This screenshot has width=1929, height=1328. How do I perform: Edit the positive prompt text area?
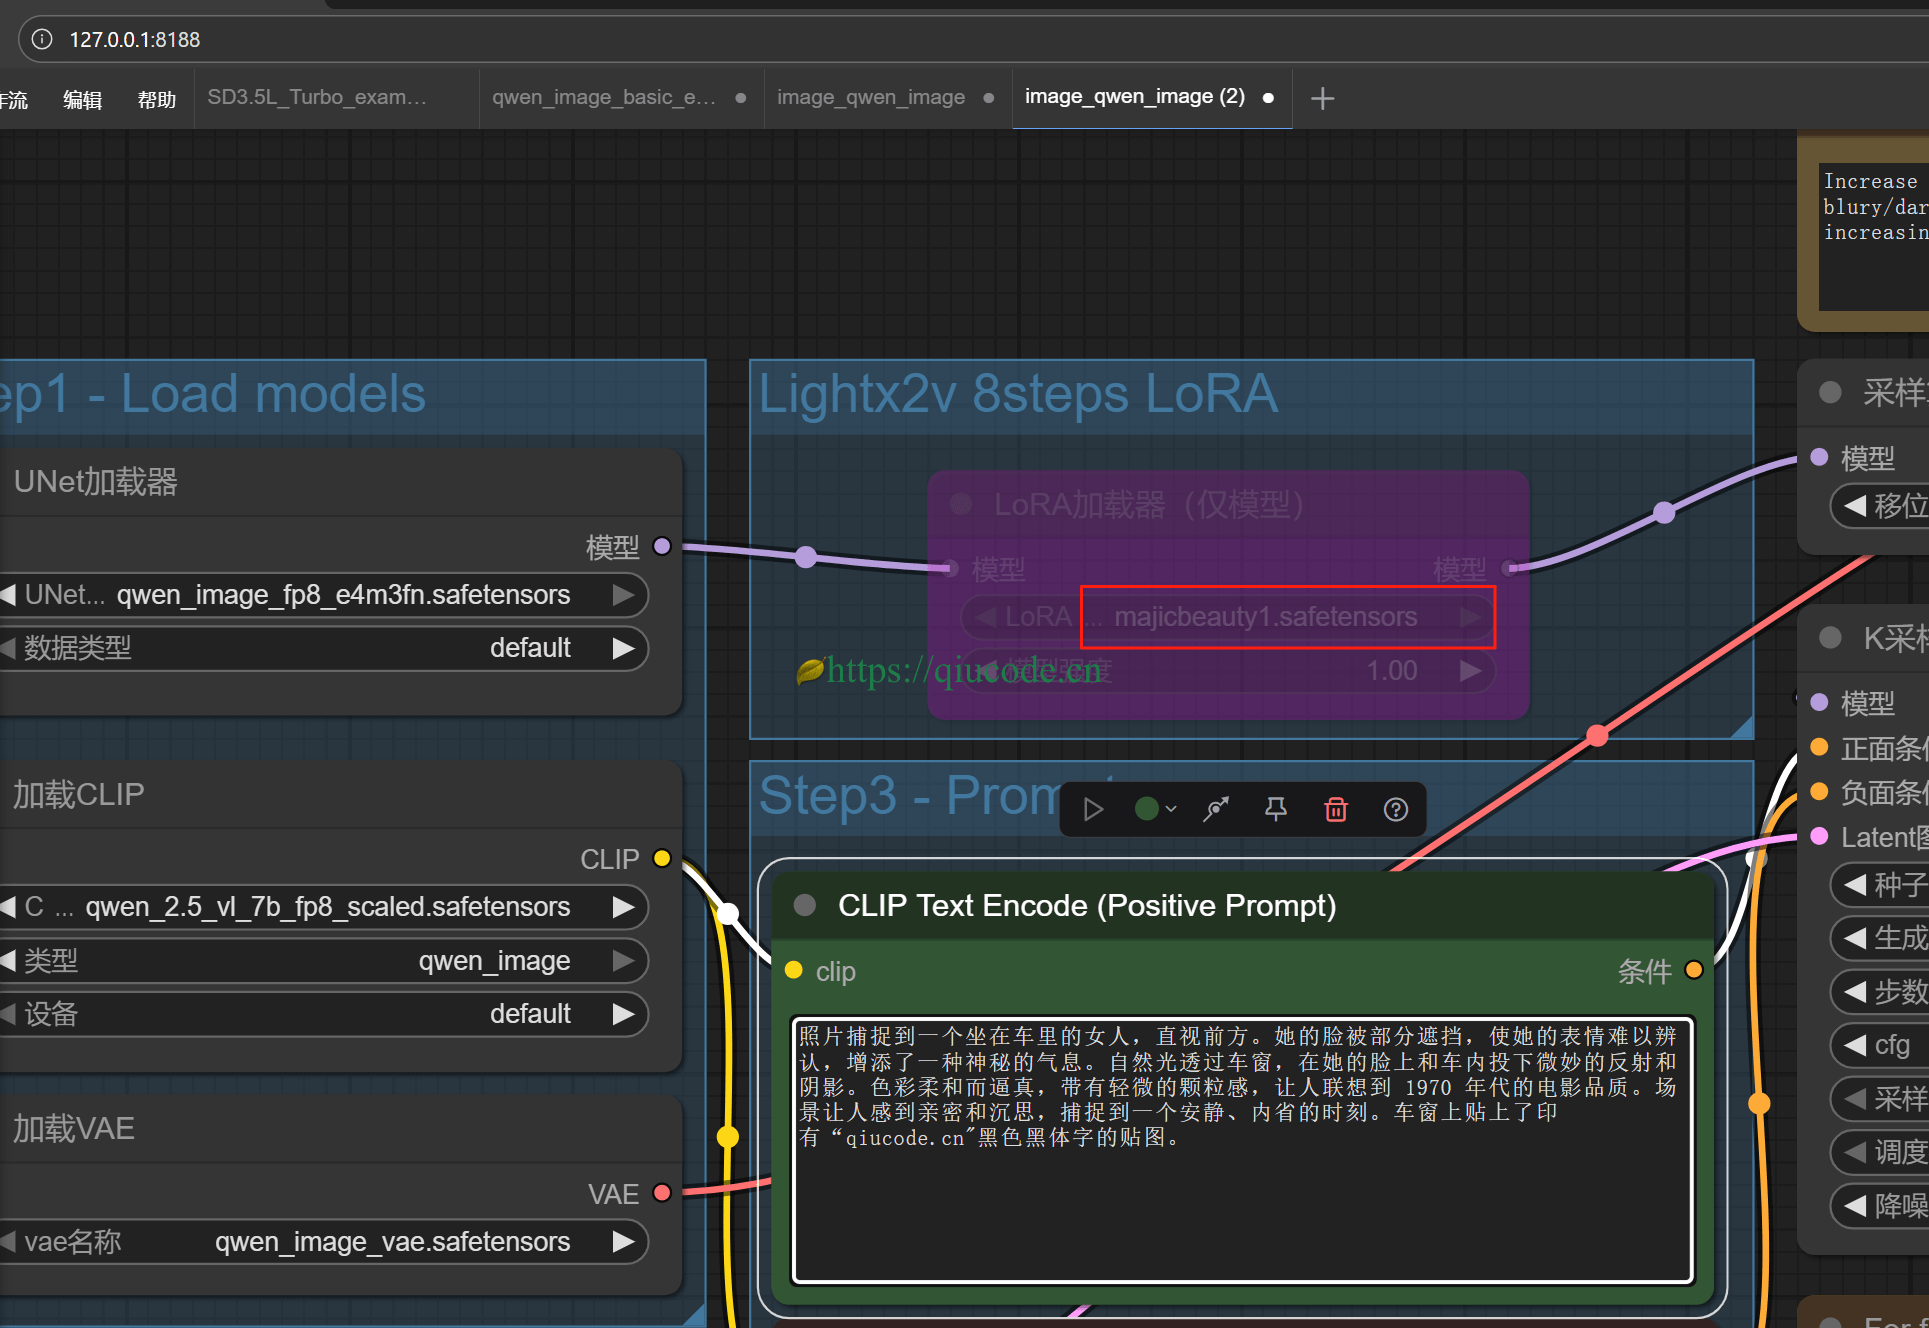[1242, 1149]
